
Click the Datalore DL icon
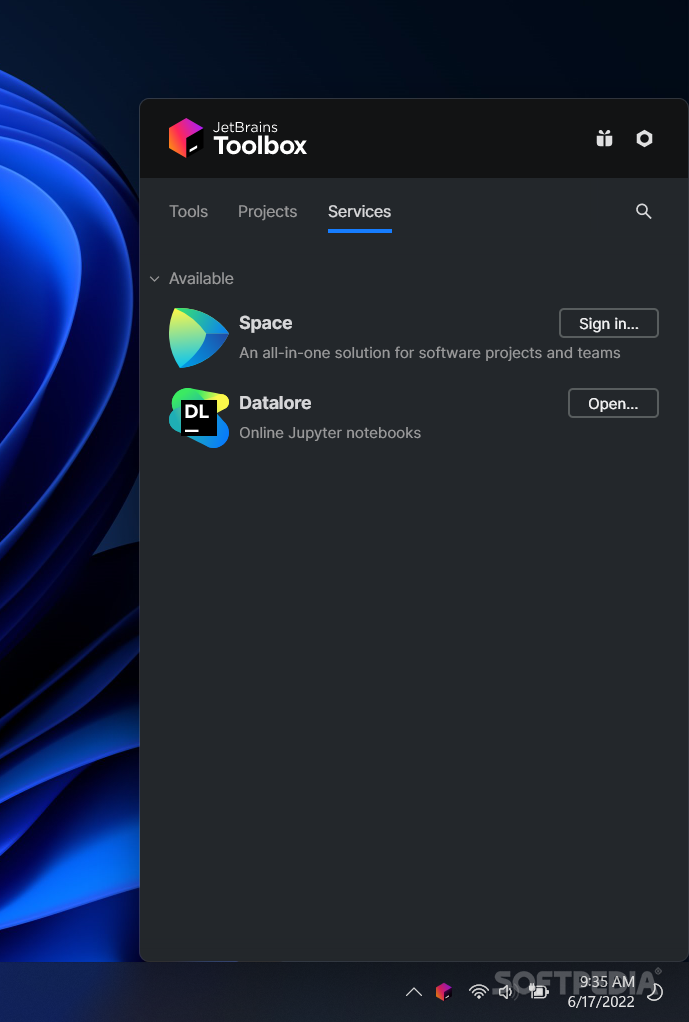click(199, 418)
